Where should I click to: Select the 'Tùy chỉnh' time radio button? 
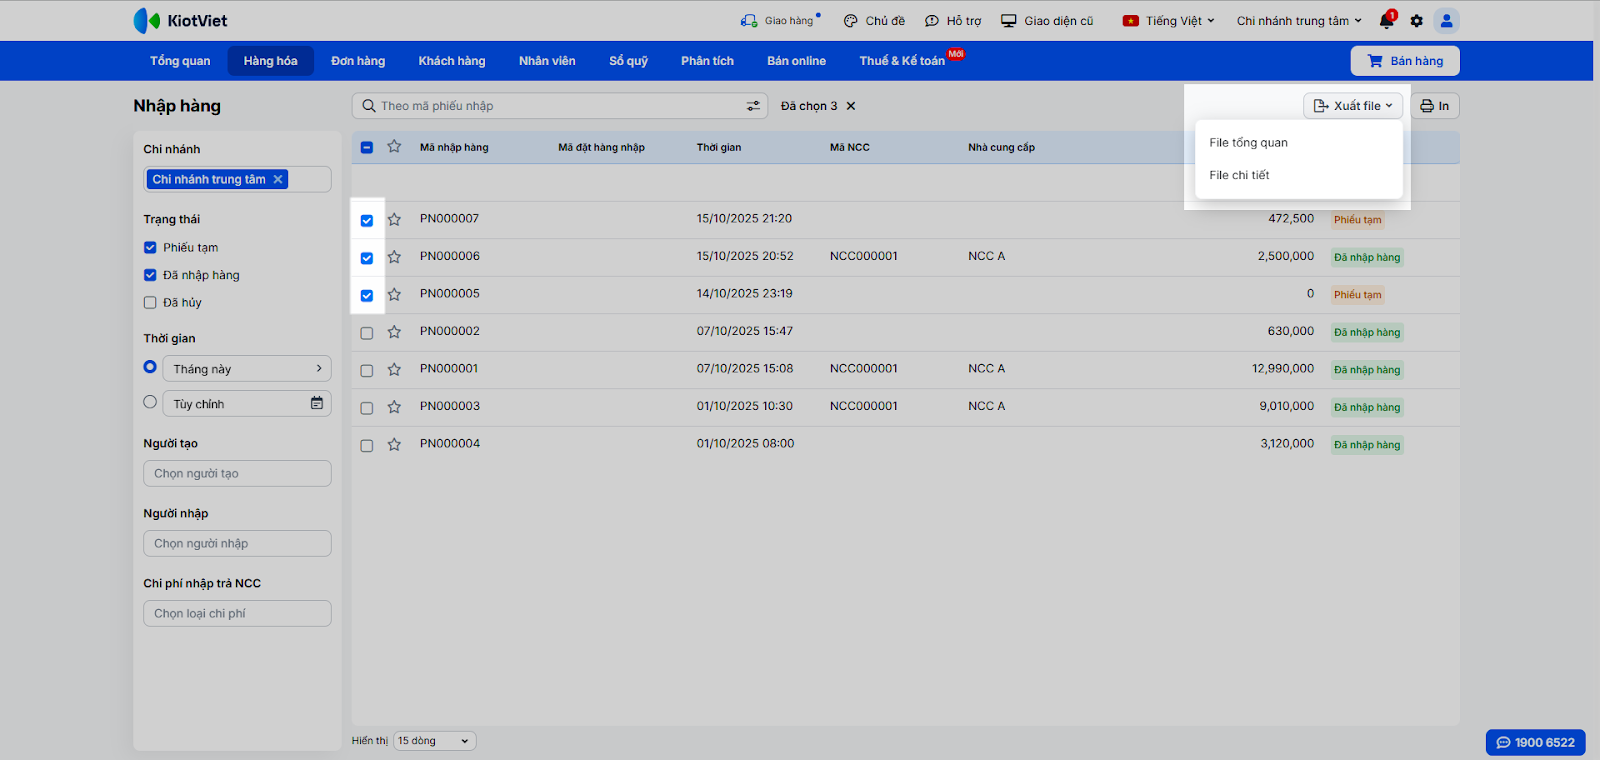(150, 402)
